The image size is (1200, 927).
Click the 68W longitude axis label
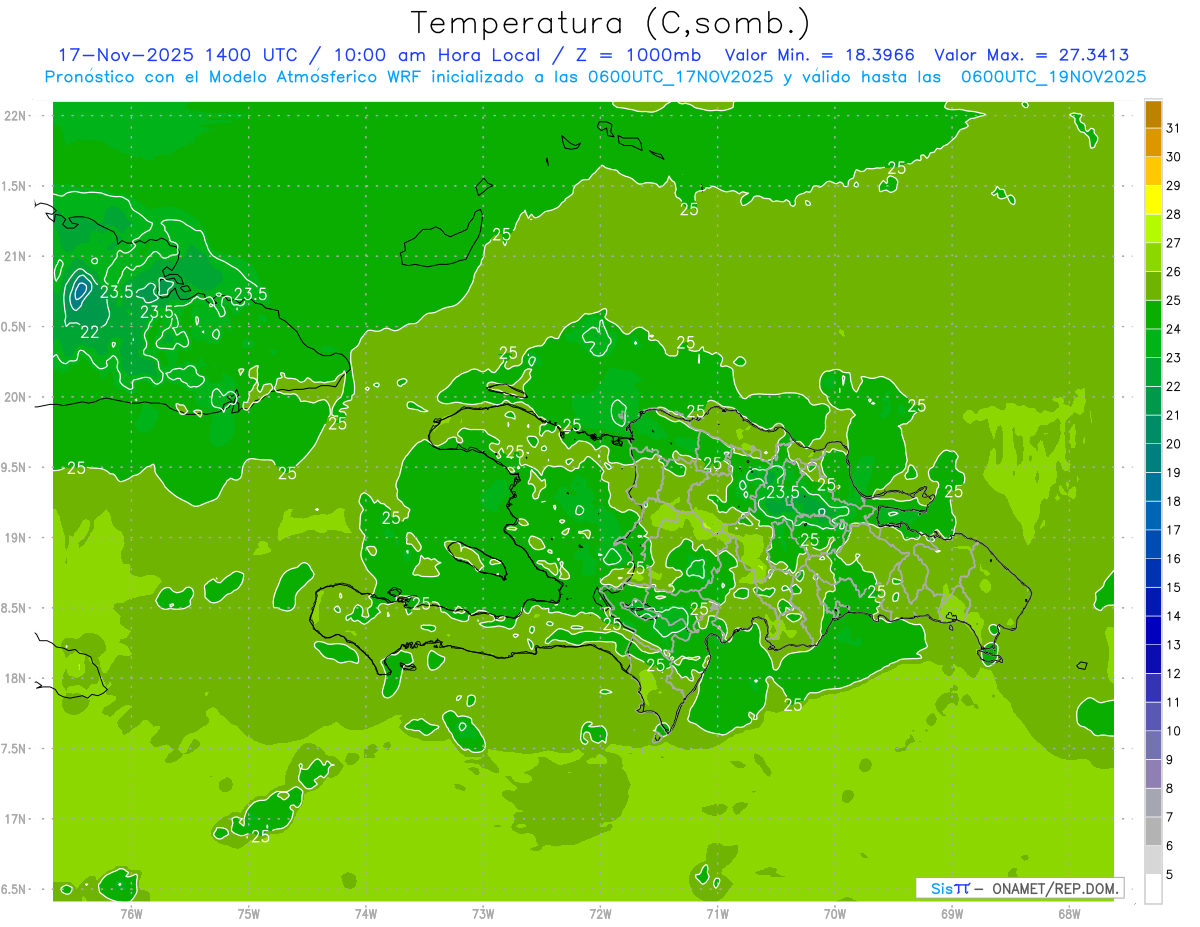(x=1069, y=913)
